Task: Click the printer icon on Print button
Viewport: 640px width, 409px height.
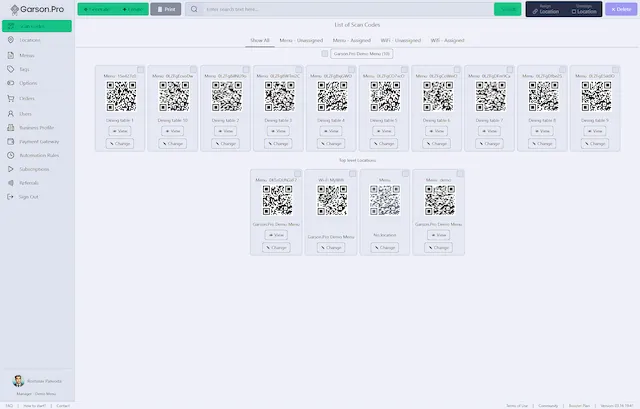Action: [160, 9]
